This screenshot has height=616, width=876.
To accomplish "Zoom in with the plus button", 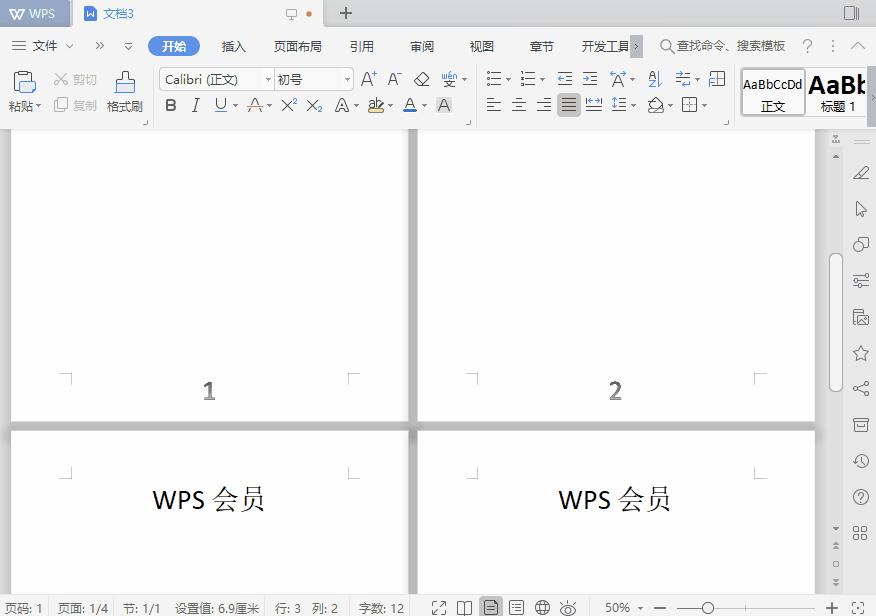I will [x=832, y=608].
